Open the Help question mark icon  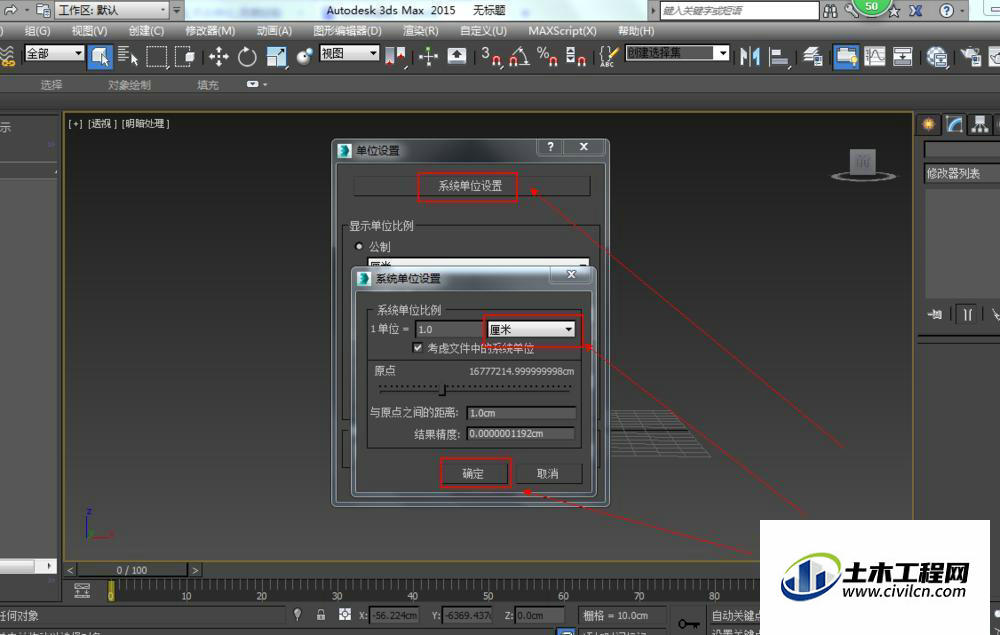(x=946, y=10)
